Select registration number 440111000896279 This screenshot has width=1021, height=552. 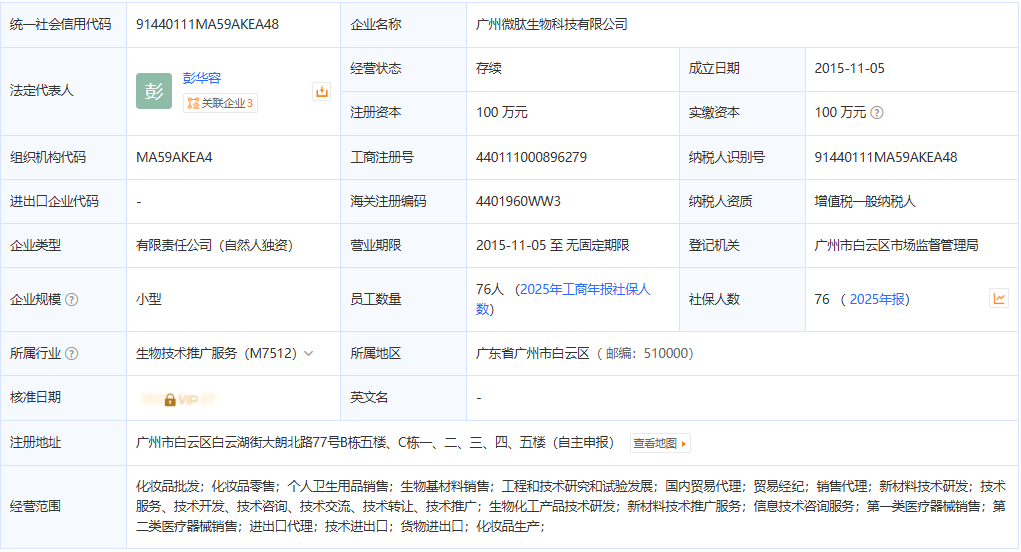click(531, 158)
